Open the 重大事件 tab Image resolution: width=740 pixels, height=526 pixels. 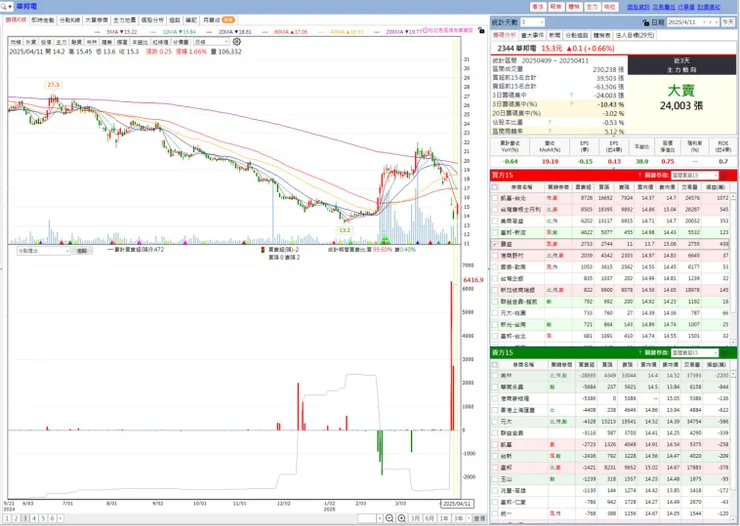532,35
